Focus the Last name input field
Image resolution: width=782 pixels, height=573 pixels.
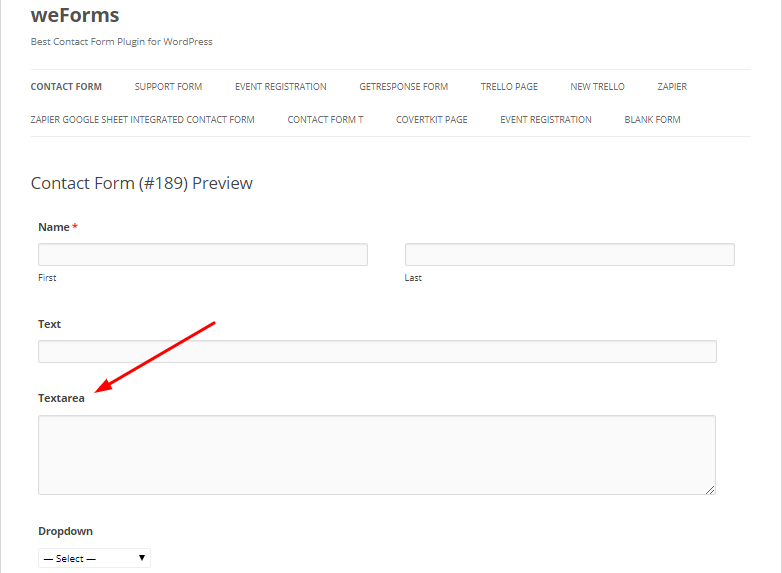(x=570, y=254)
